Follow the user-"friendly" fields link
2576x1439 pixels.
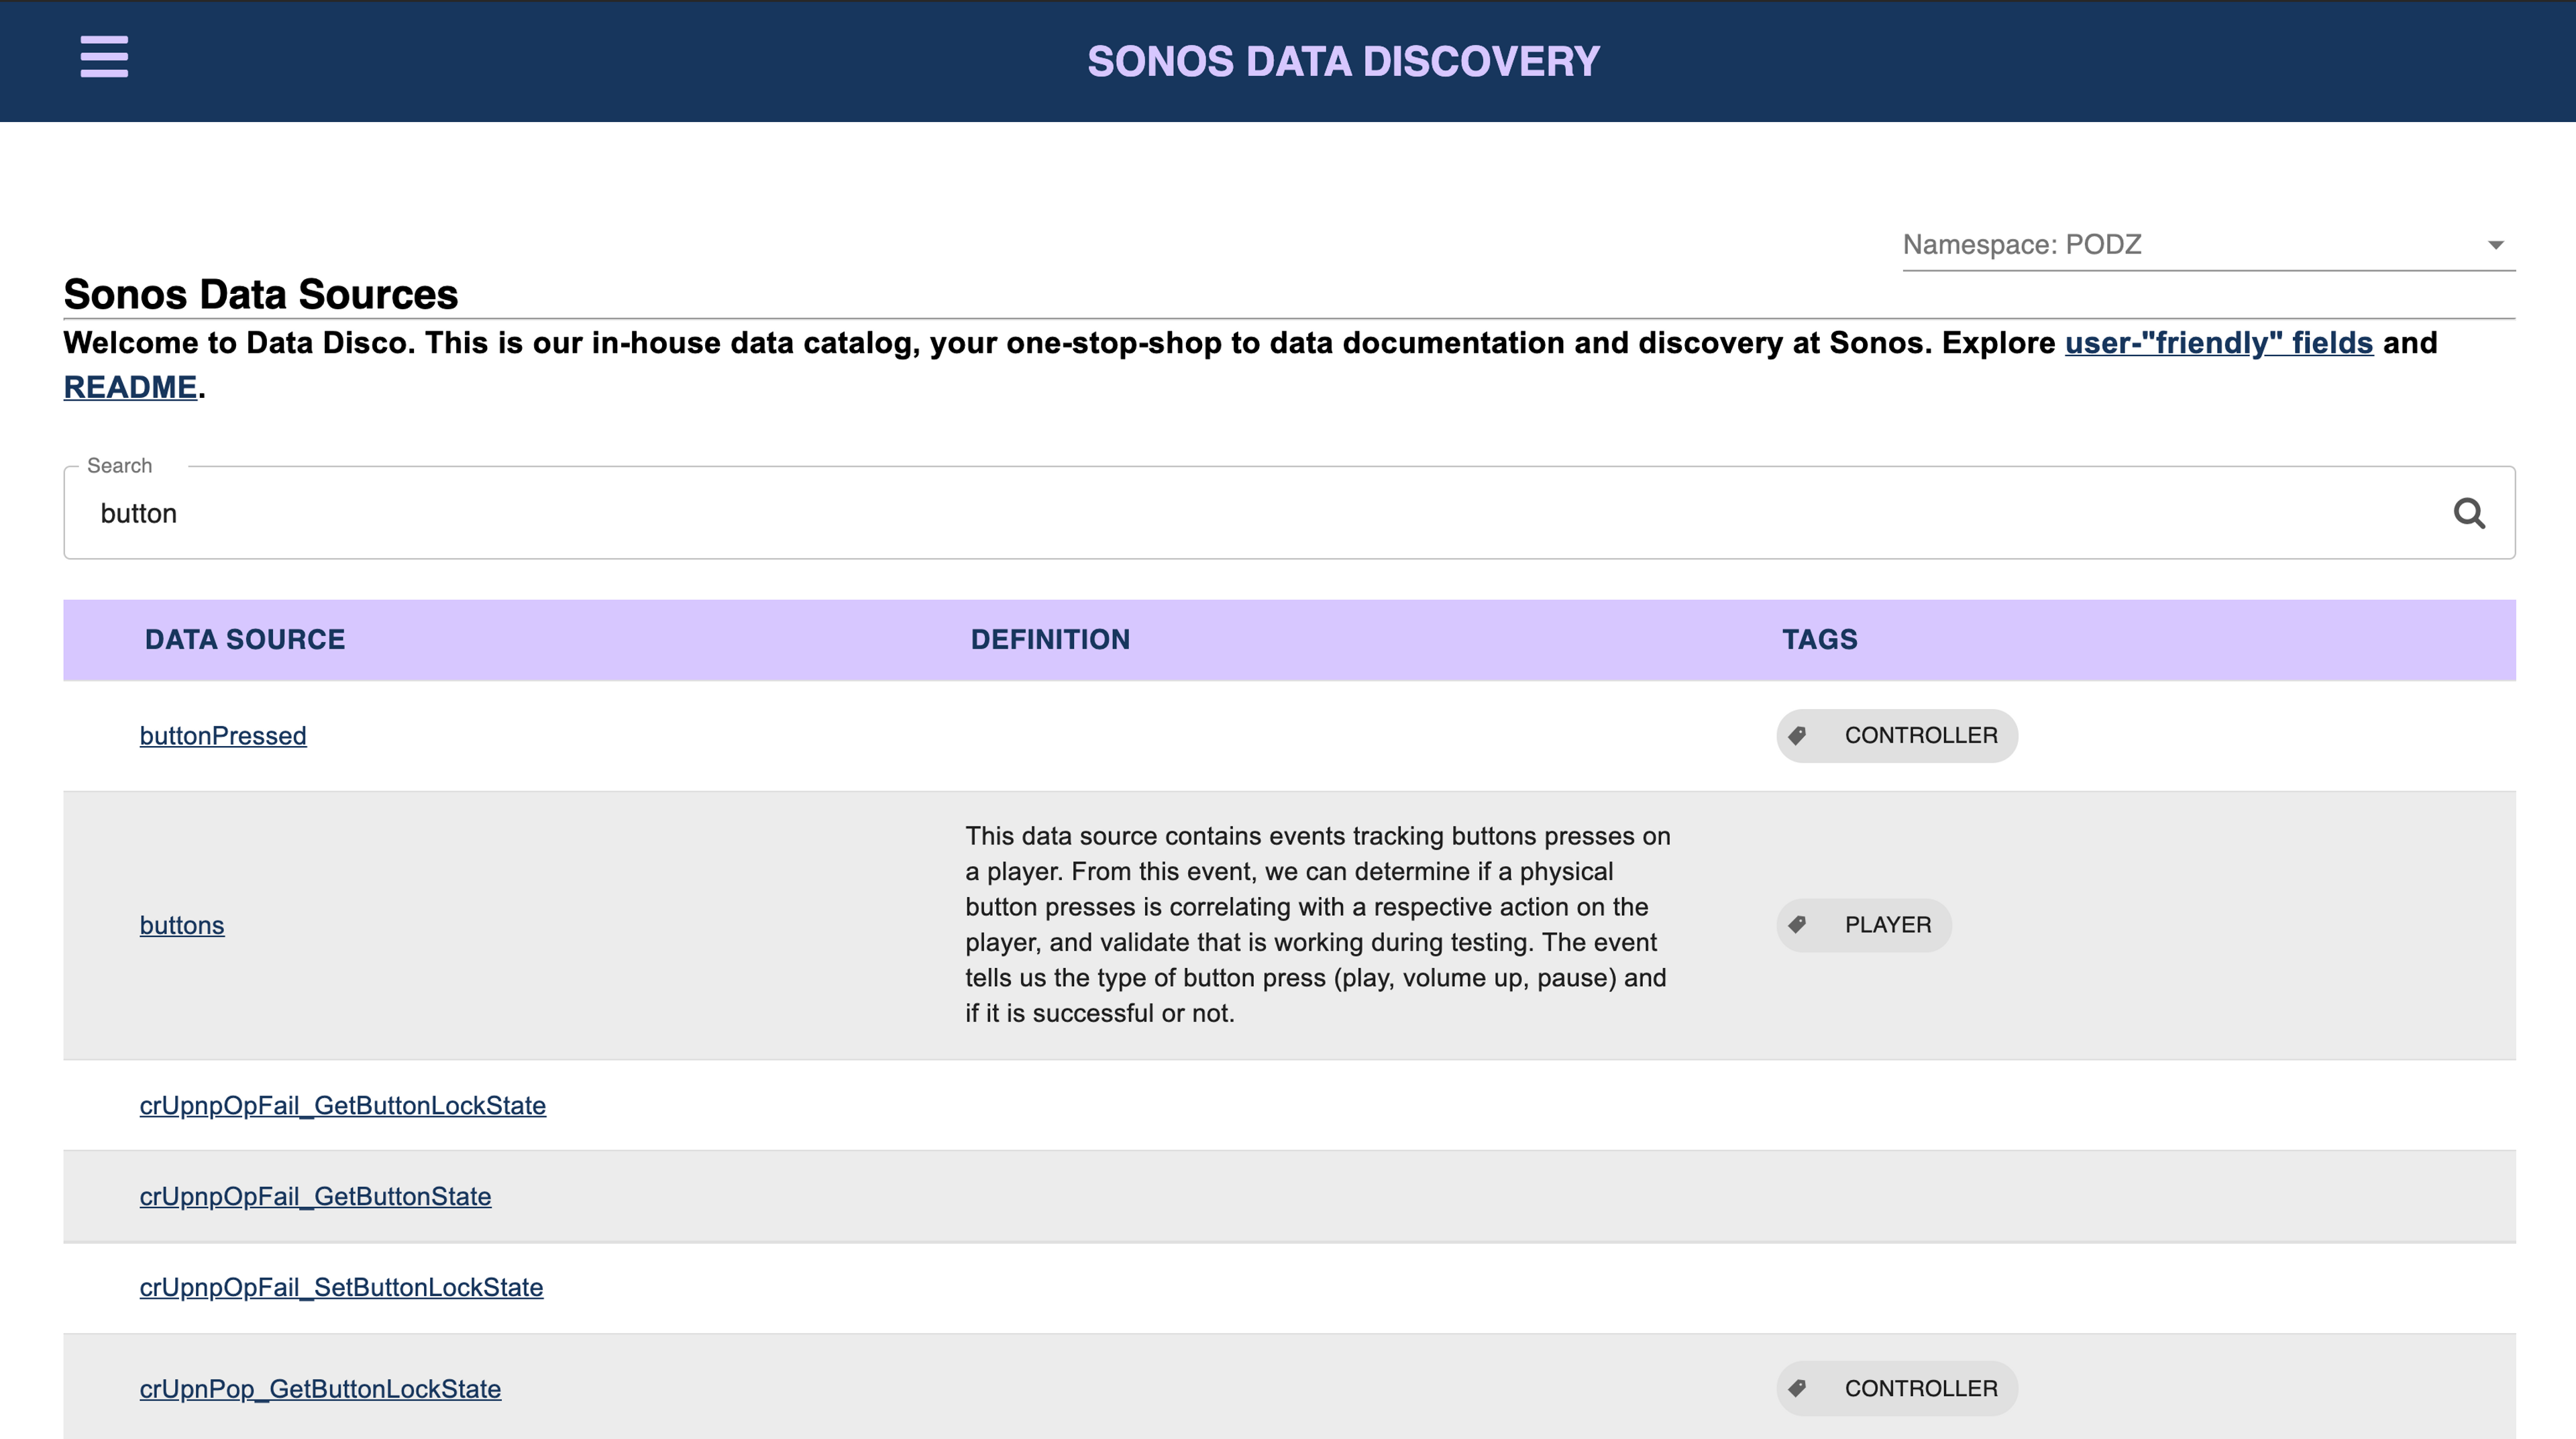click(2218, 343)
